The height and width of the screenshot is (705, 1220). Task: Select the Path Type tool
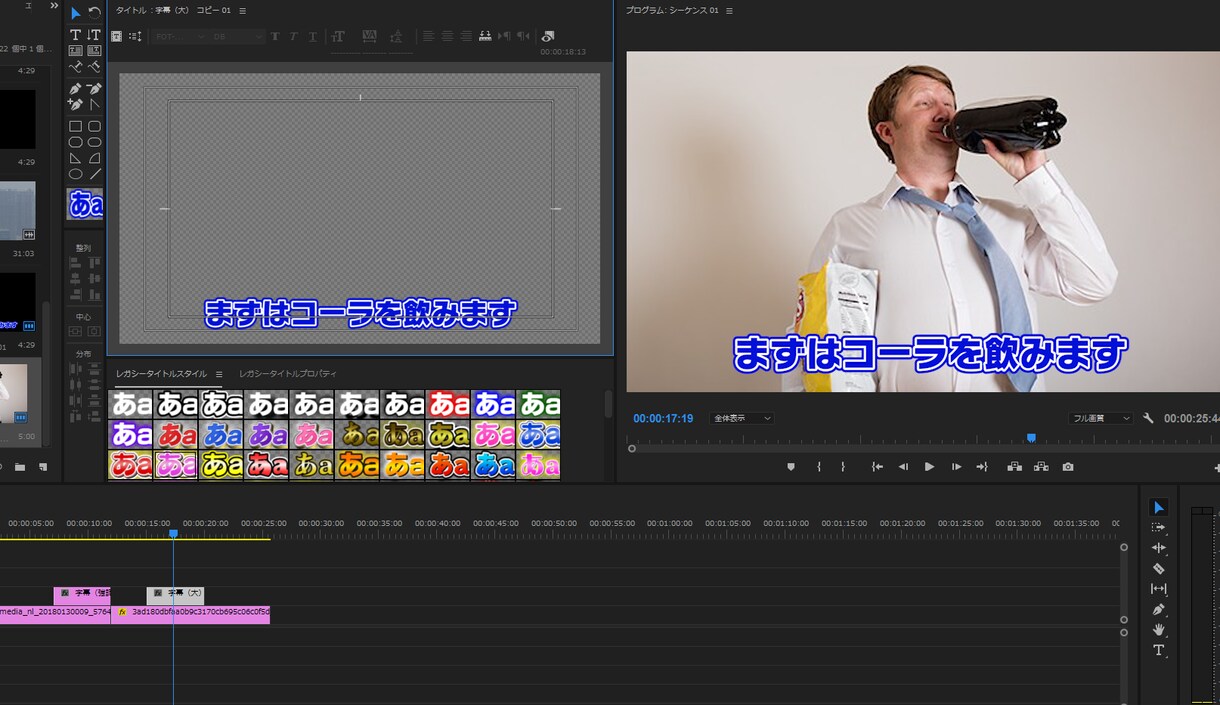coord(75,67)
